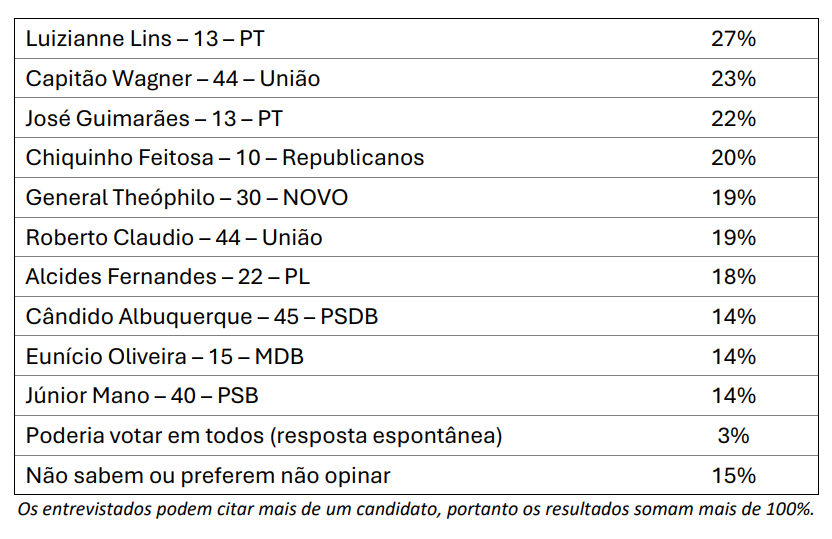Click the 22% value for José Guimarães
Viewport: 832px width, 539px height.
click(733, 119)
